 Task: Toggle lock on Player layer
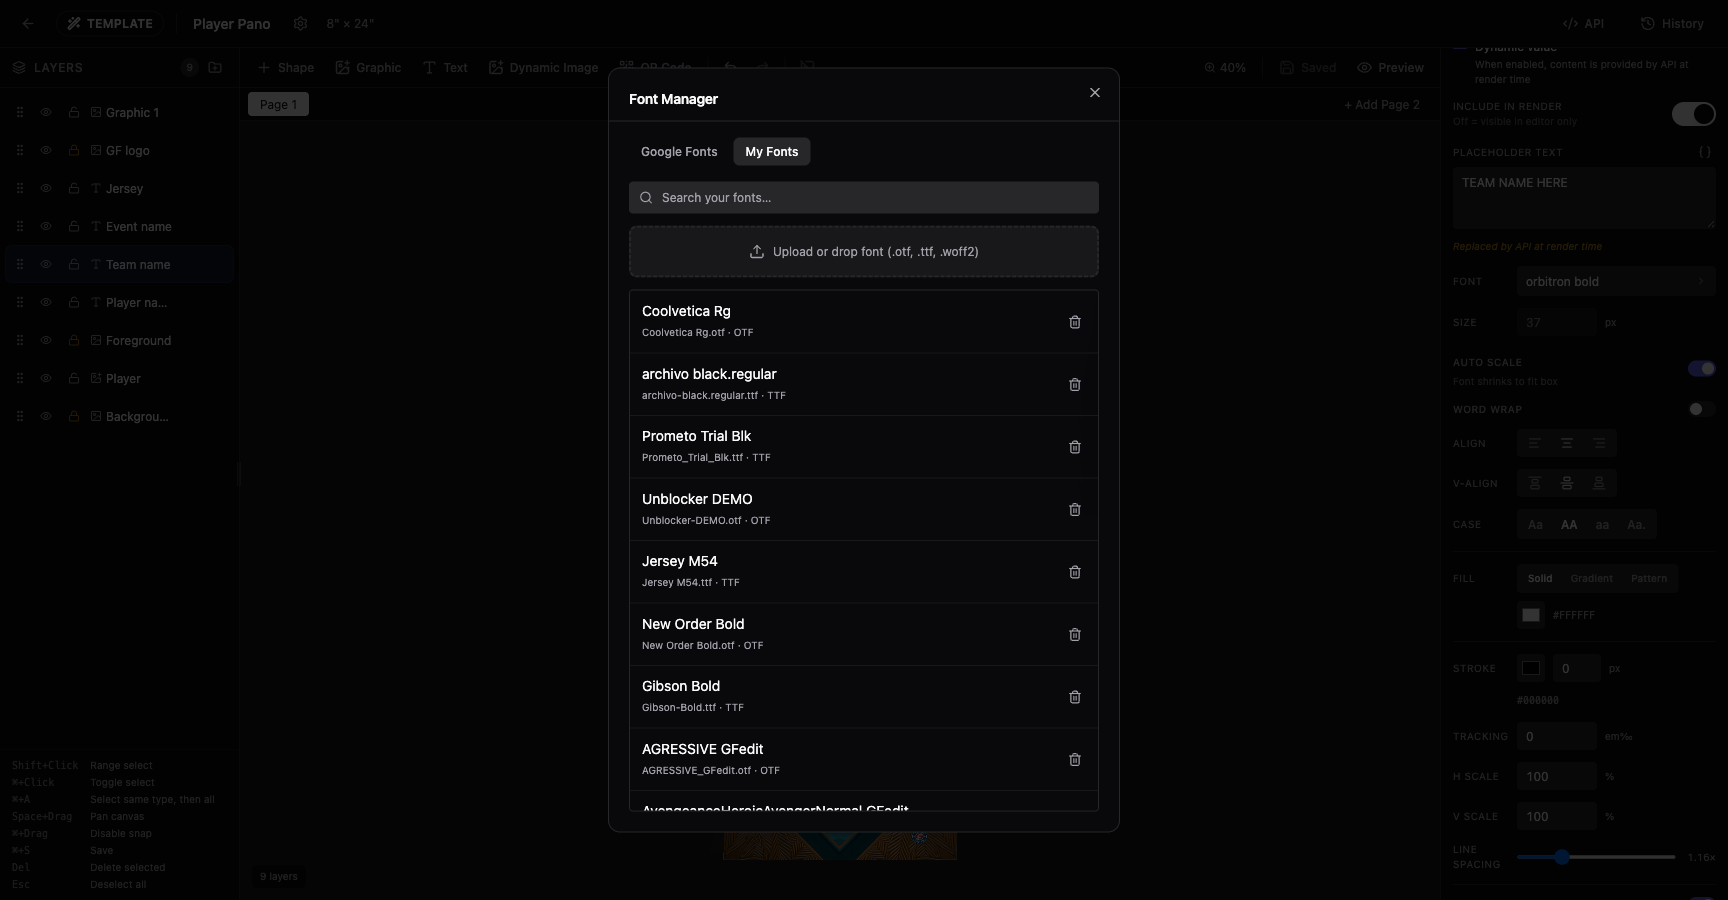74,379
